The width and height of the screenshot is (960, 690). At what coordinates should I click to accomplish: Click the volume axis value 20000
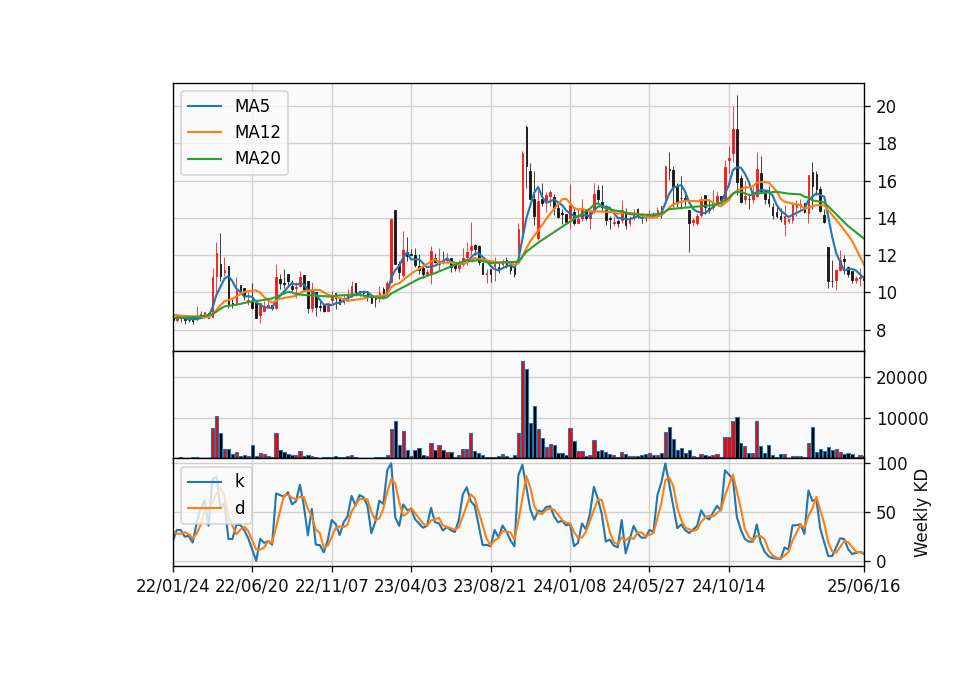tap(902, 378)
